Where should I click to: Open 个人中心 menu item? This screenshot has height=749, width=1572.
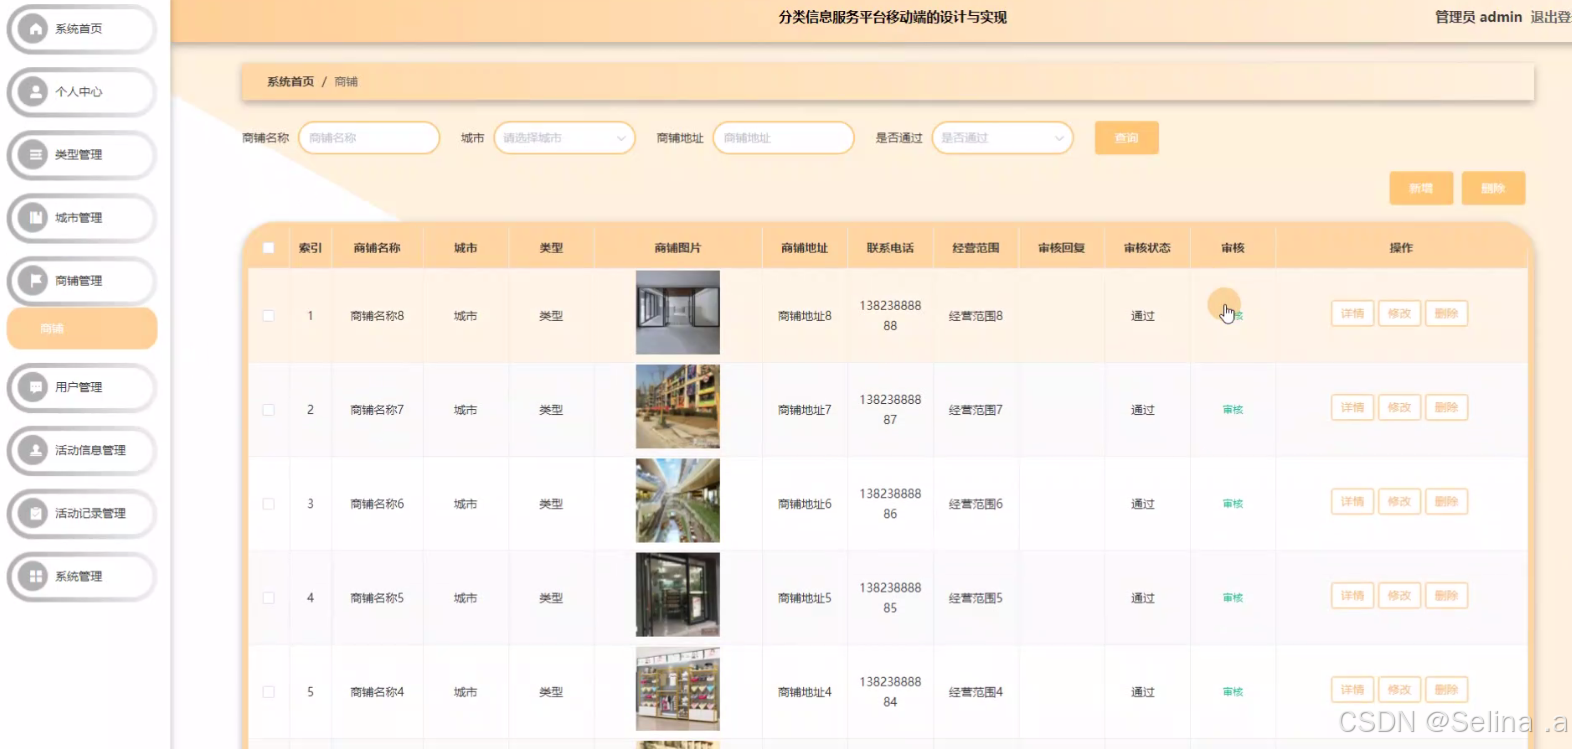[82, 92]
